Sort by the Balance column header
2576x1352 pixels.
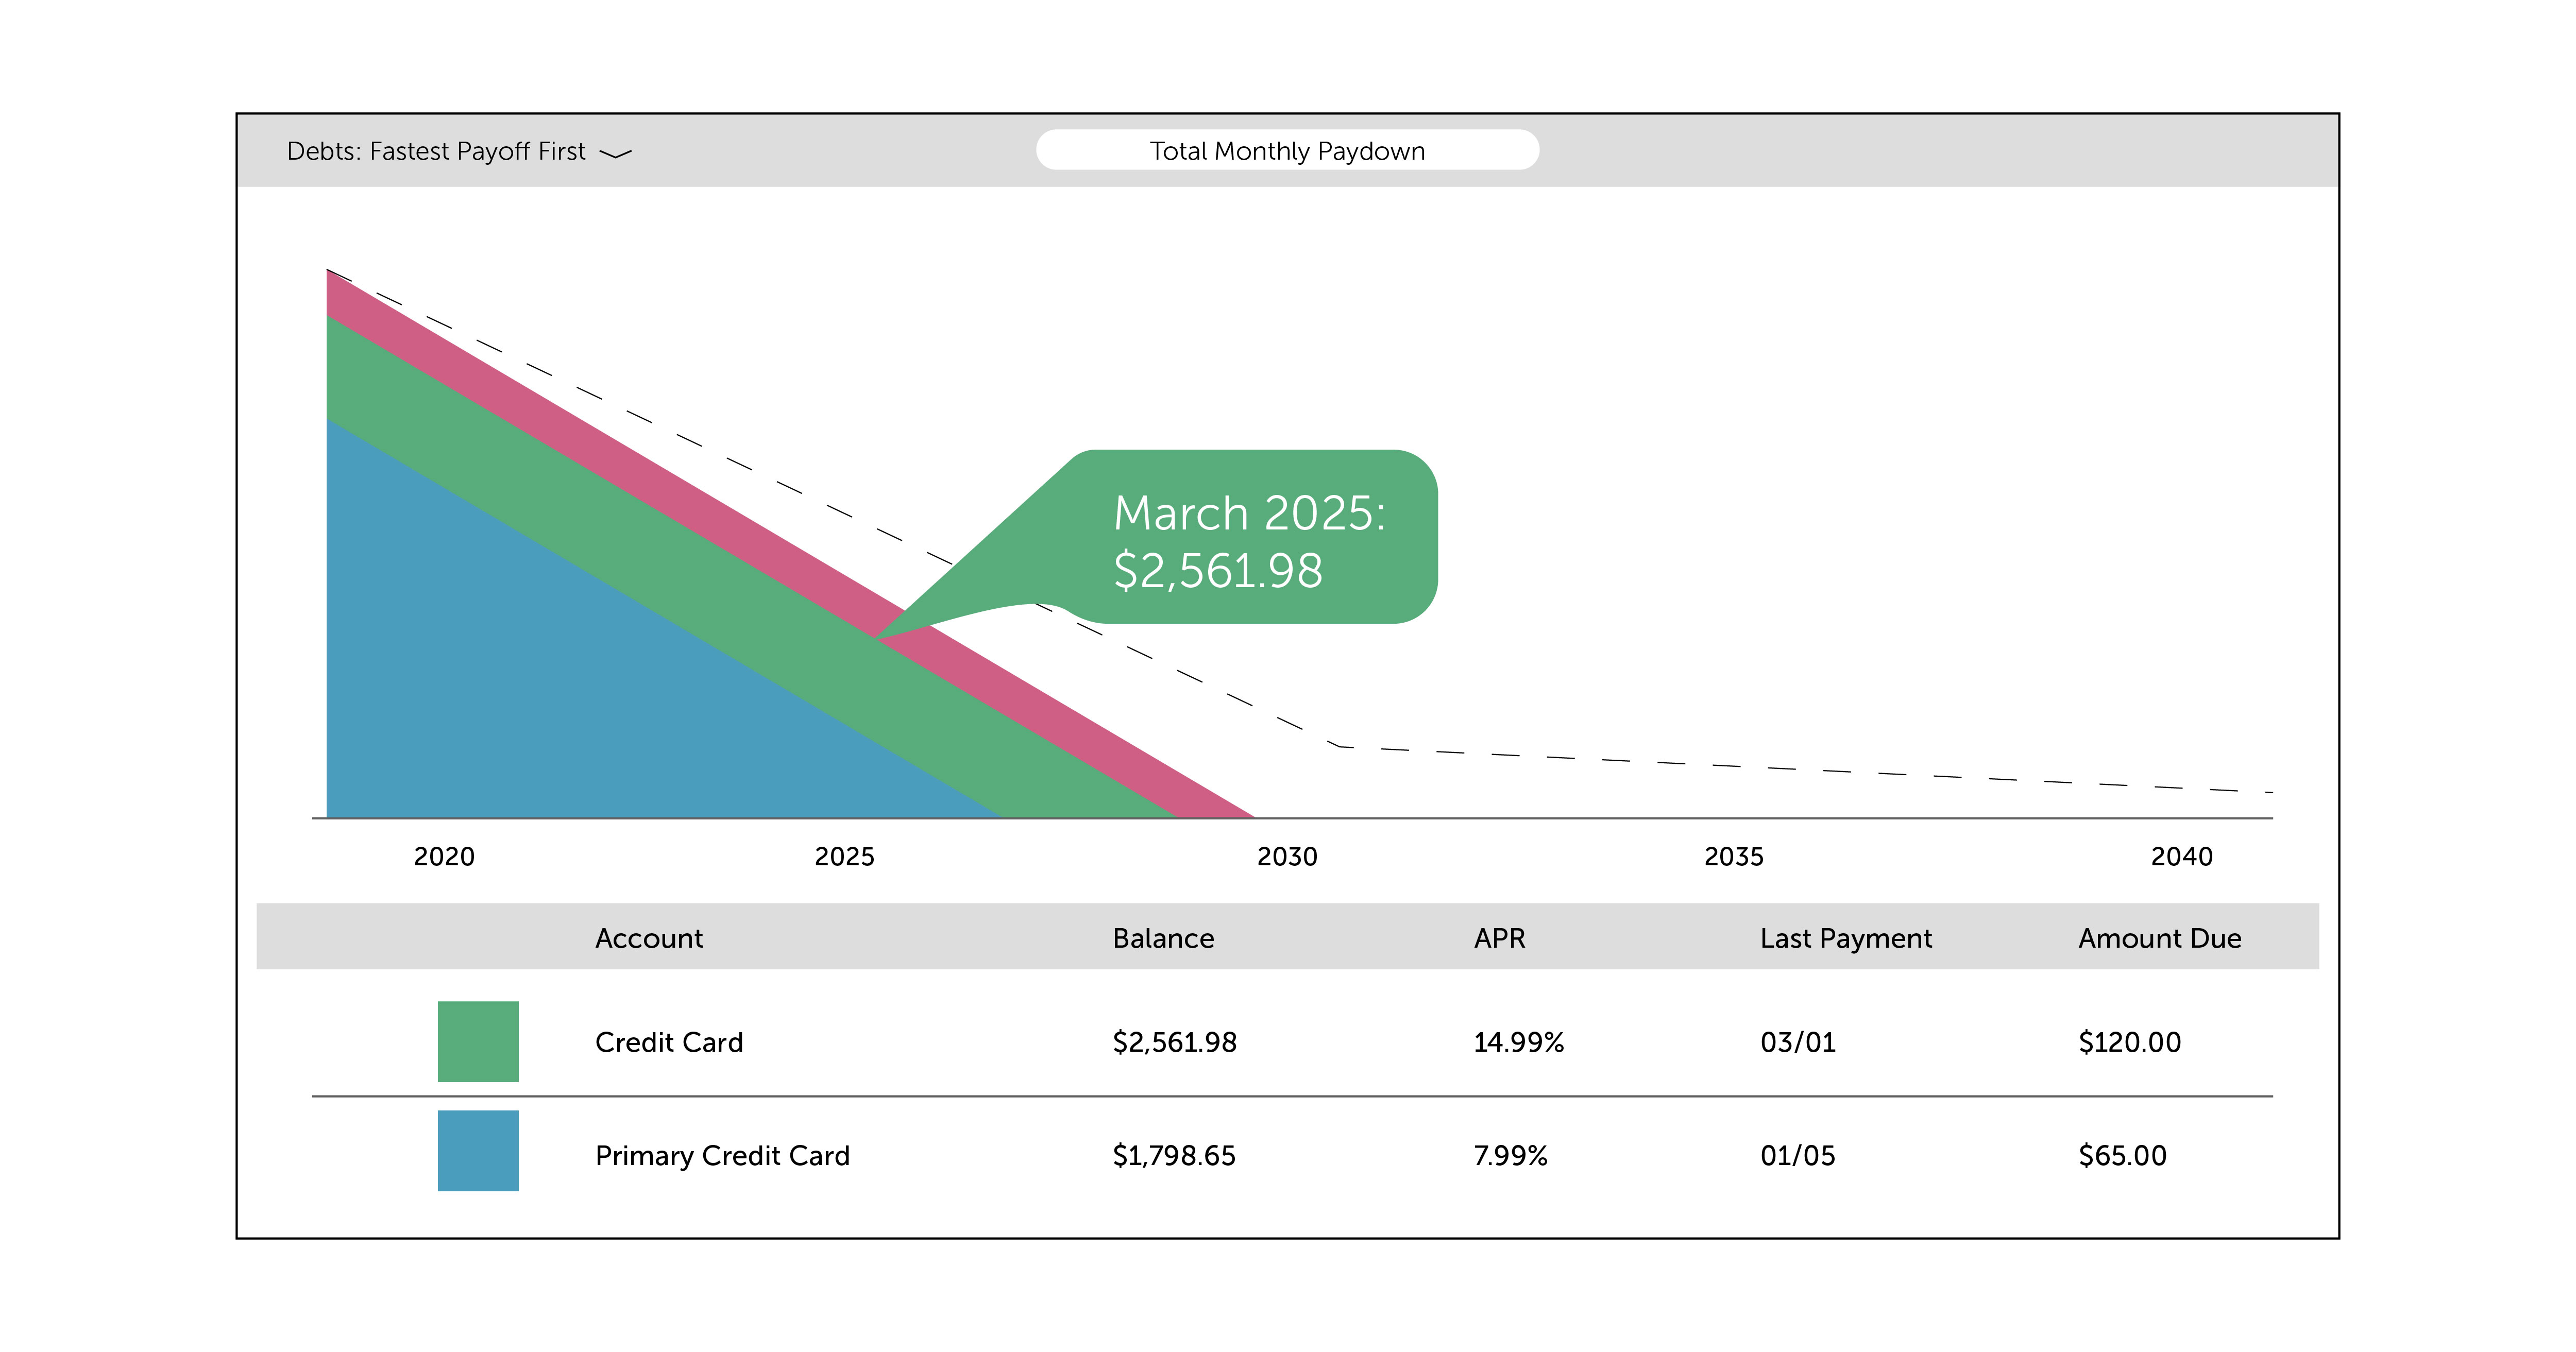(x=1163, y=938)
